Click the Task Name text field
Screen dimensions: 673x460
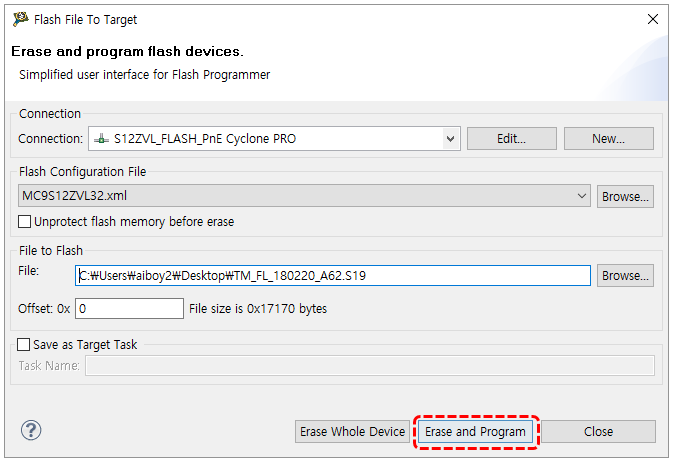pyautogui.click(x=369, y=366)
